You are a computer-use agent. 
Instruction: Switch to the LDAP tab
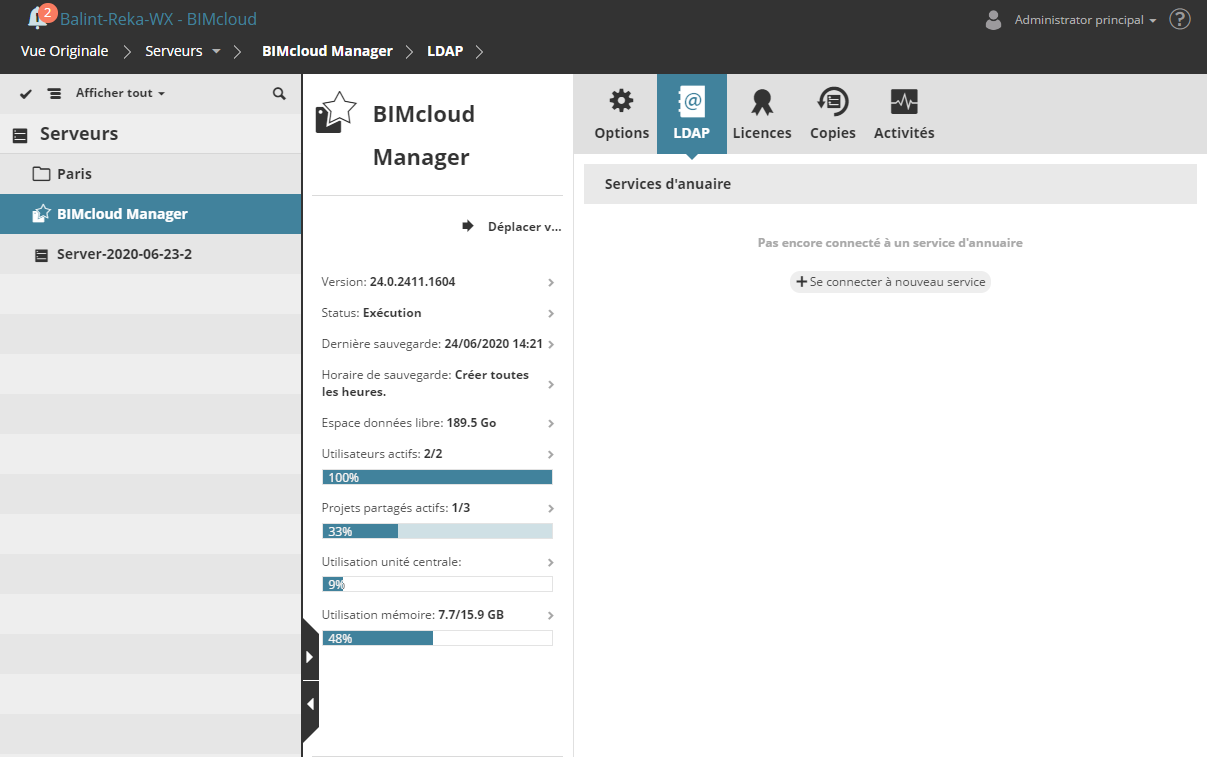(692, 114)
